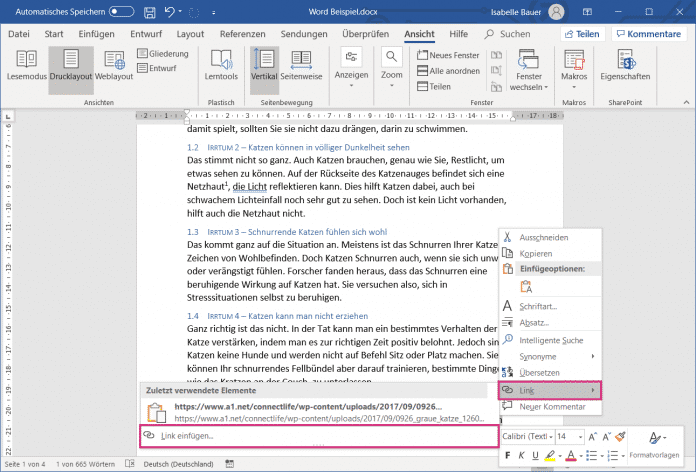Click the Teilen share button
Image resolution: width=696 pixels, height=472 pixels.
[581, 33]
